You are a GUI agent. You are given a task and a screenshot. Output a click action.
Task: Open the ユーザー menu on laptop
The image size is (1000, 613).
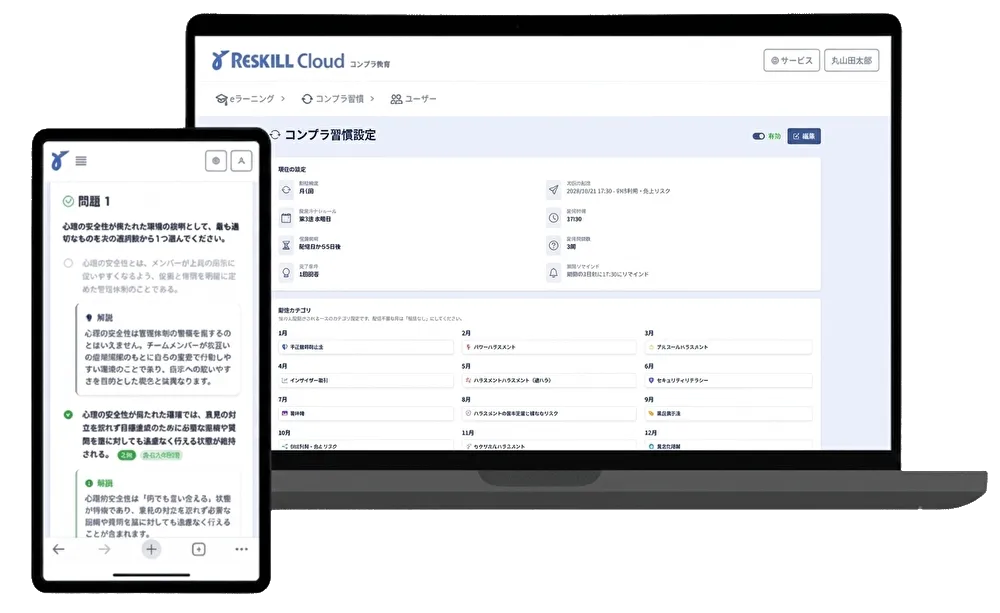pos(413,99)
